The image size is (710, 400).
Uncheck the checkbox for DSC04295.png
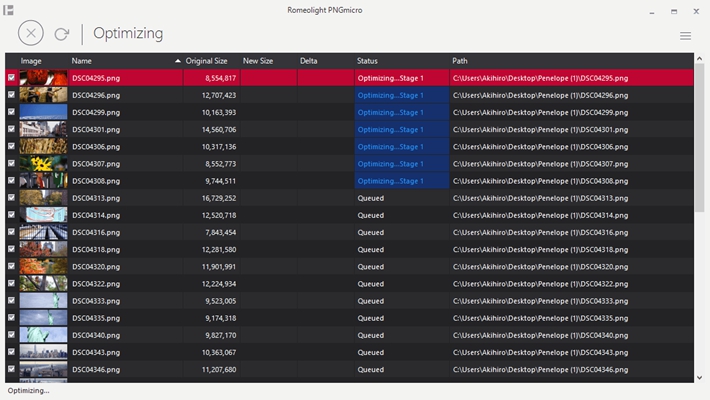point(12,78)
